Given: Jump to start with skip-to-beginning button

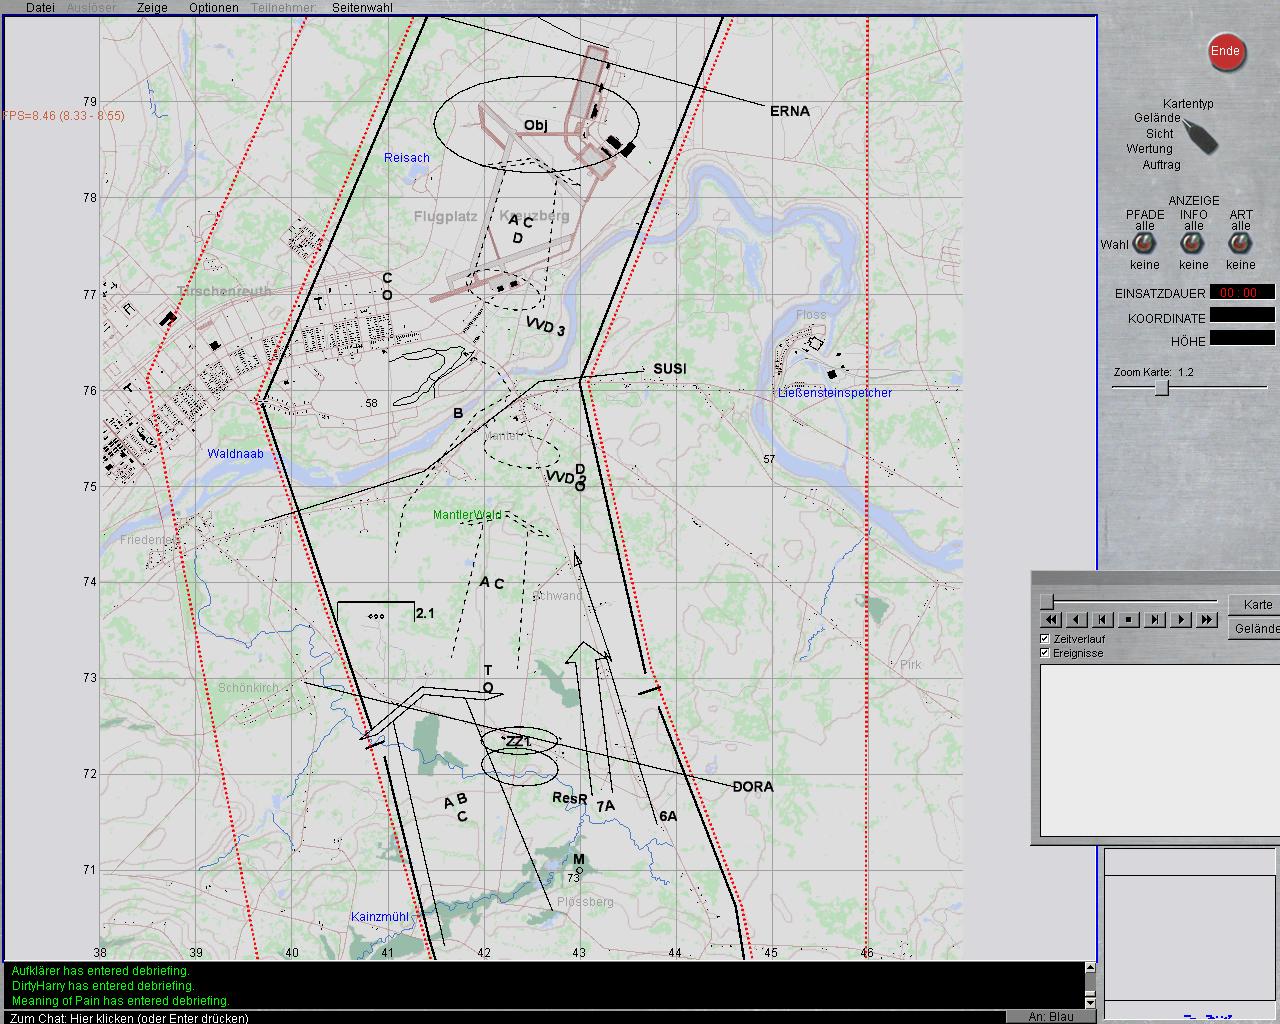Looking at the screenshot, I should (x=1103, y=620).
